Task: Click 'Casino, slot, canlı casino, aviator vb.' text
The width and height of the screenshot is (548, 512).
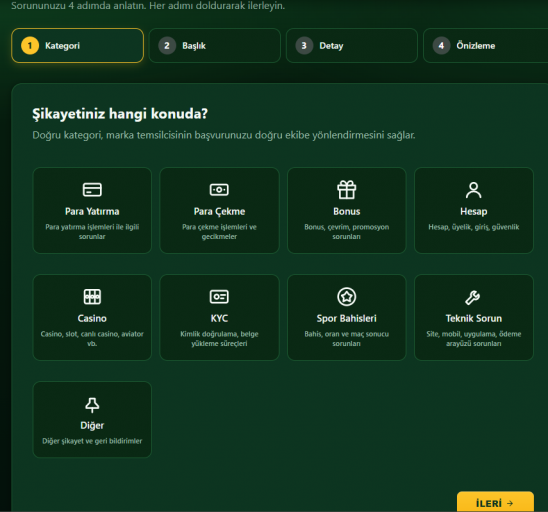Action: [x=92, y=339]
